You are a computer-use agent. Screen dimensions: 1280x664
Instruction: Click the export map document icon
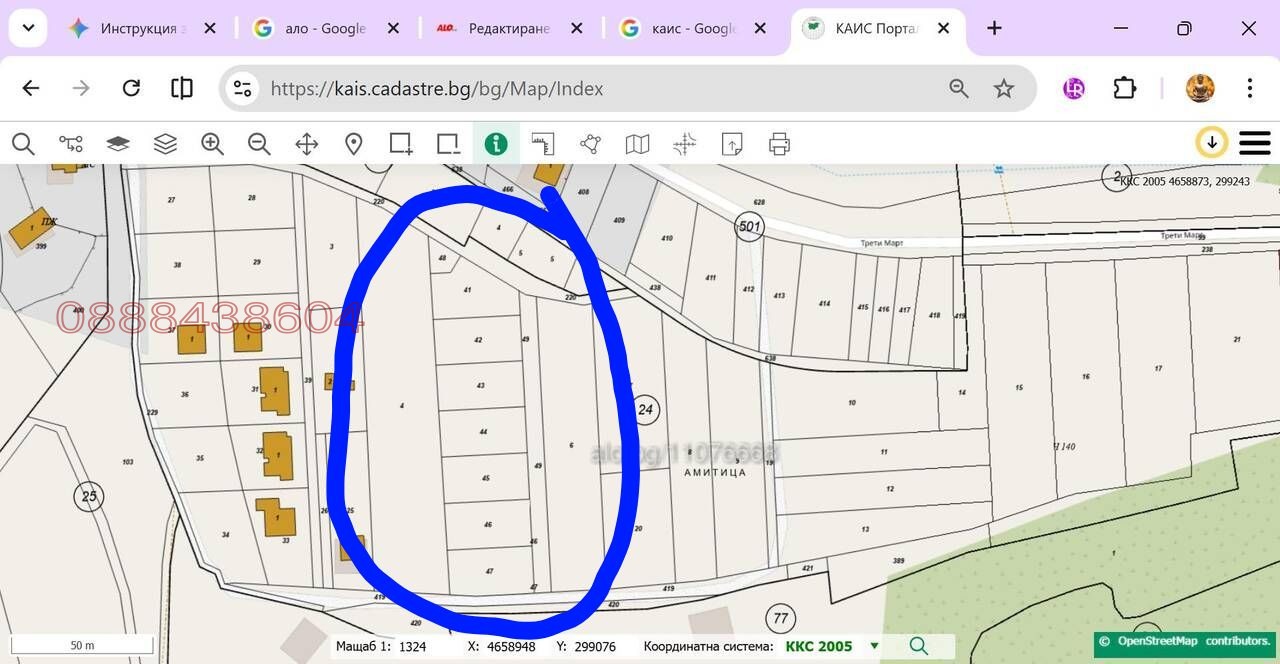click(x=732, y=144)
